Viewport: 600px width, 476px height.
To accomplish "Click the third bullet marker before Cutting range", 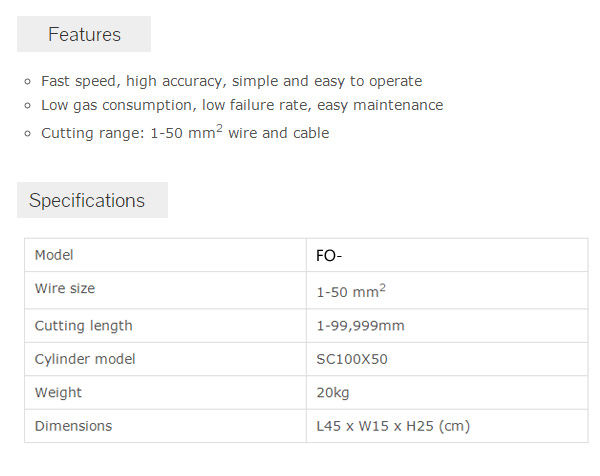I will pos(27,134).
